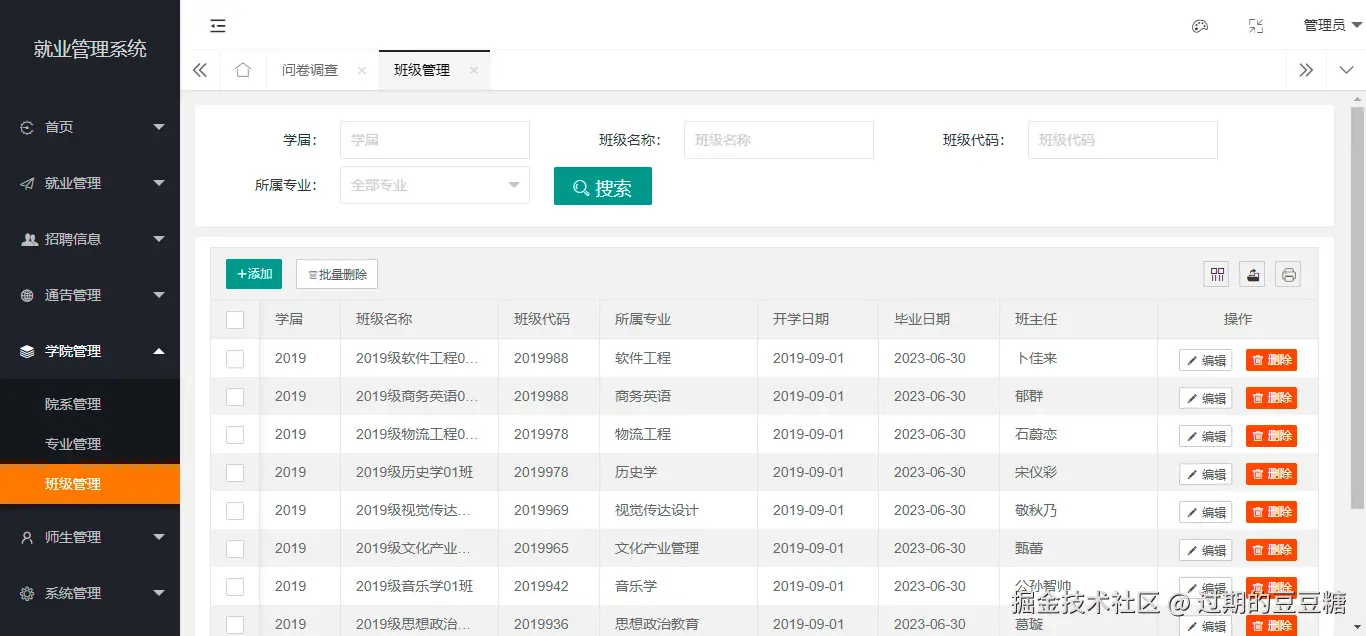
Task: Open the column settings grid icon above table
Action: 1216,273
